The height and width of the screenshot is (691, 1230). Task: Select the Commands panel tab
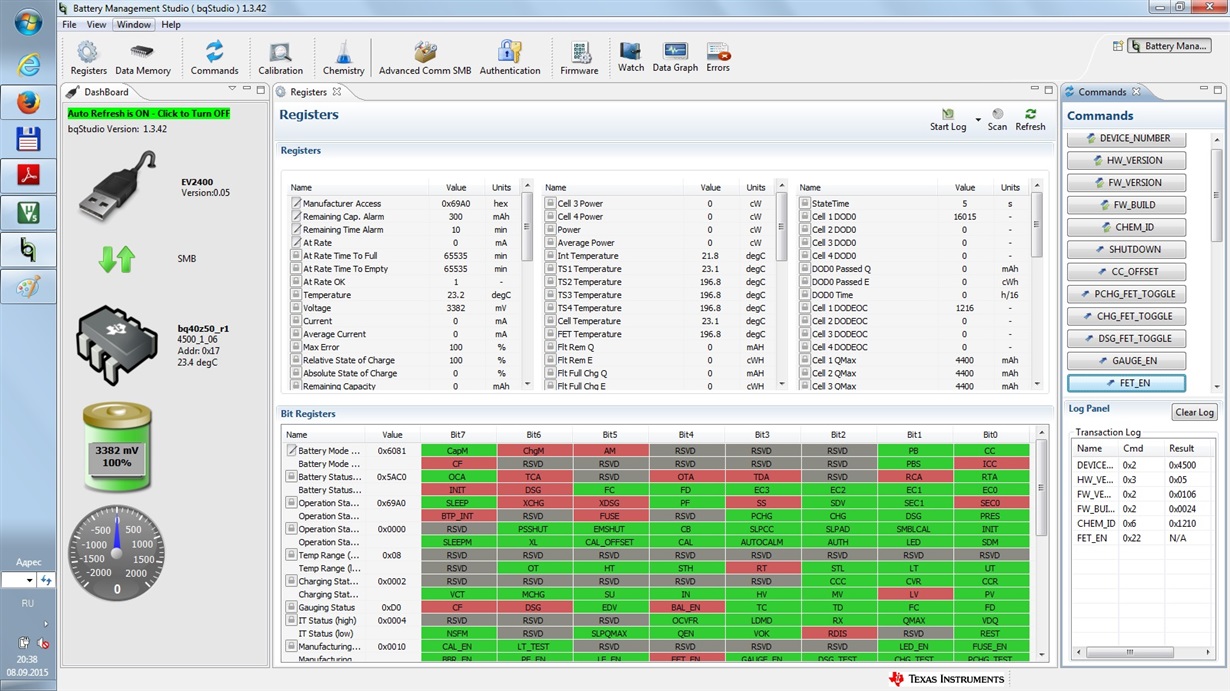point(1102,92)
